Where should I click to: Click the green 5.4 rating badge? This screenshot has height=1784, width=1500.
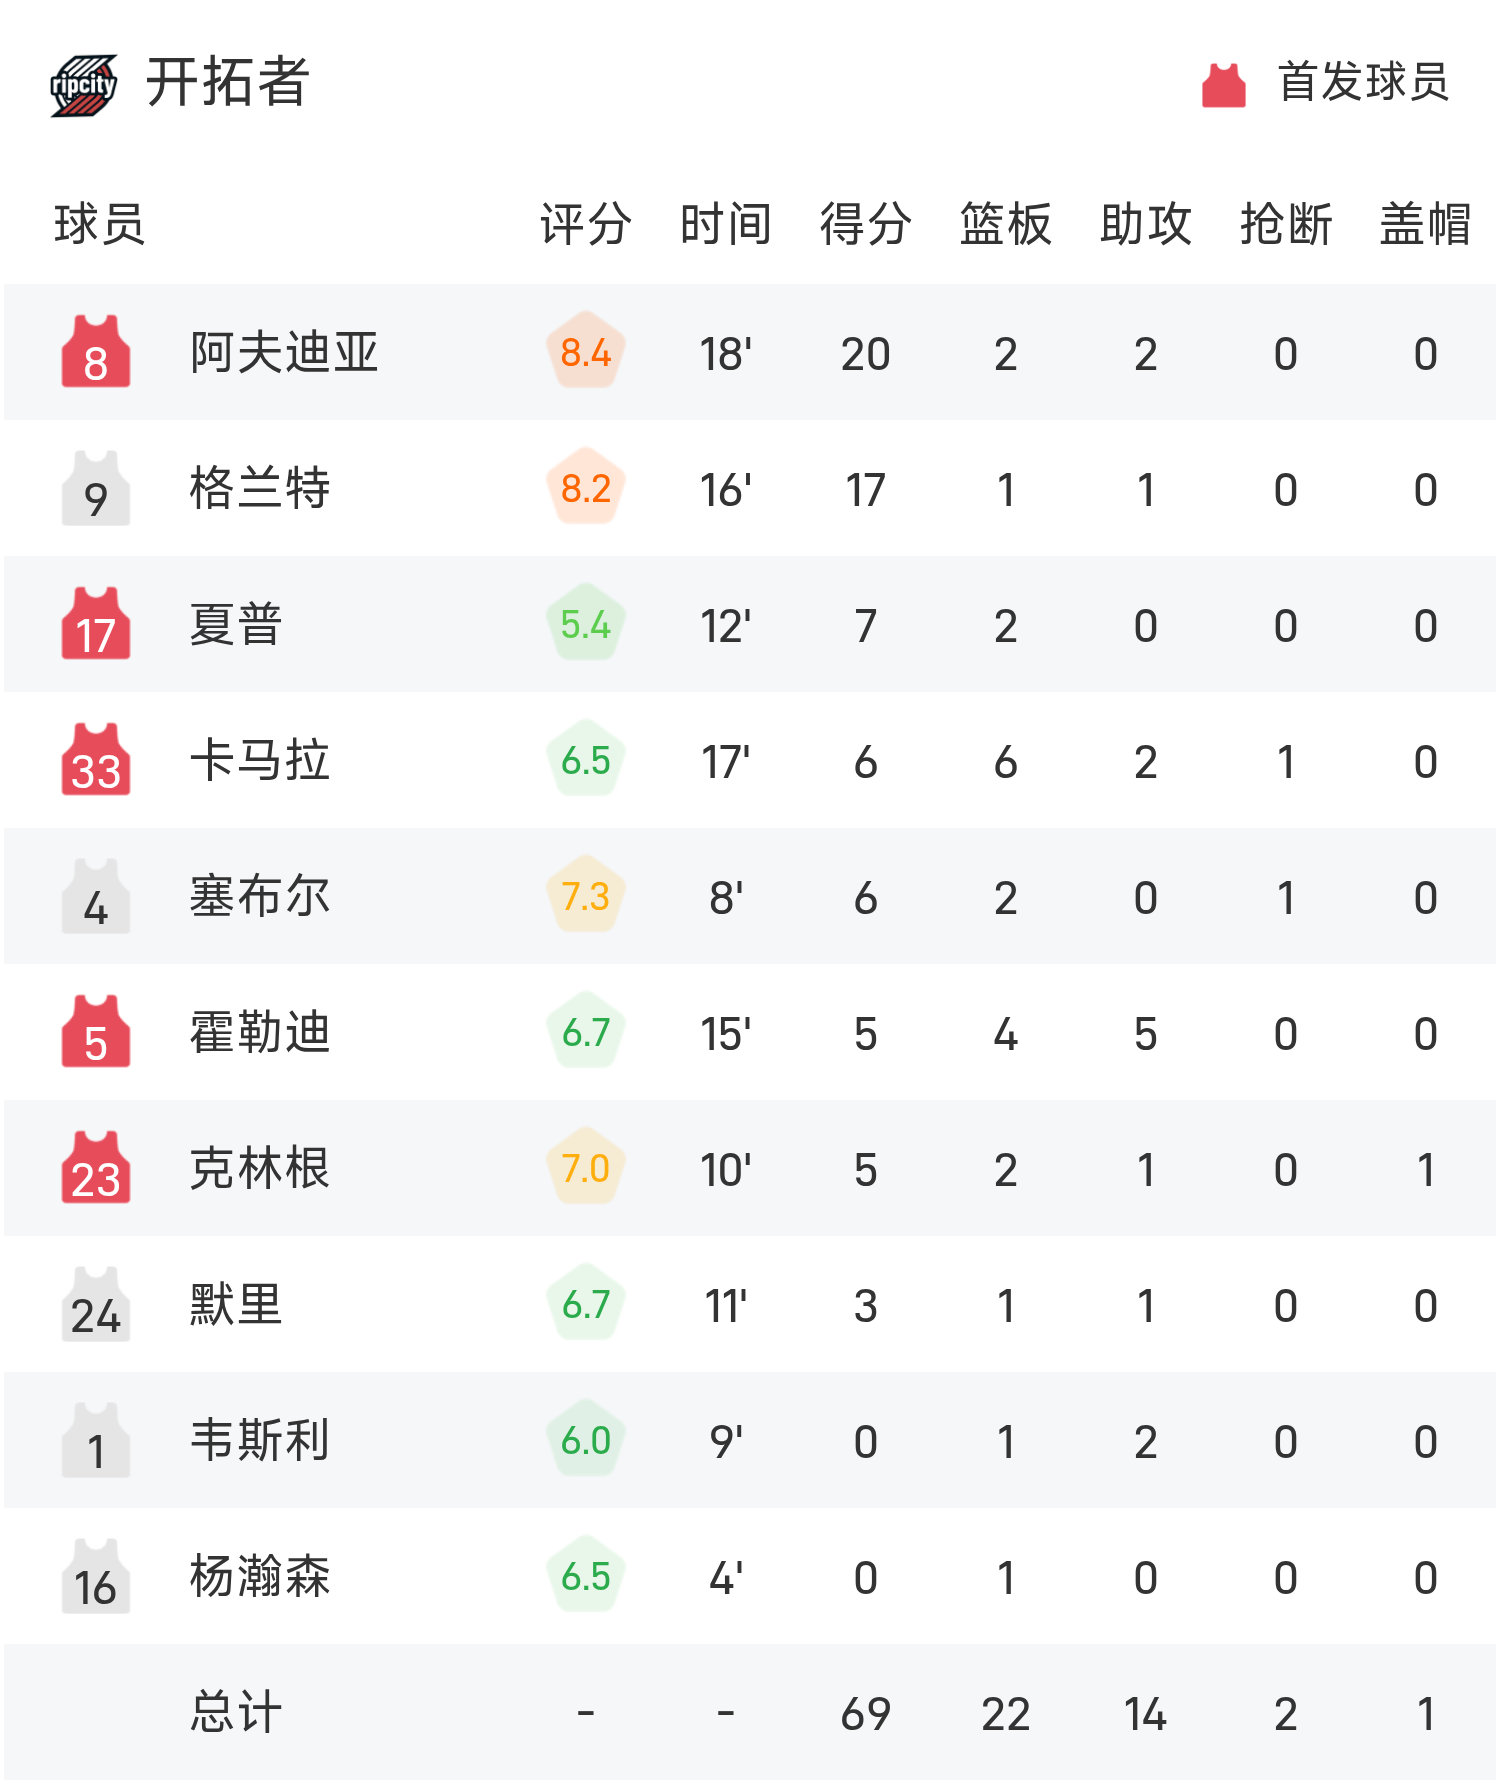[x=585, y=625]
